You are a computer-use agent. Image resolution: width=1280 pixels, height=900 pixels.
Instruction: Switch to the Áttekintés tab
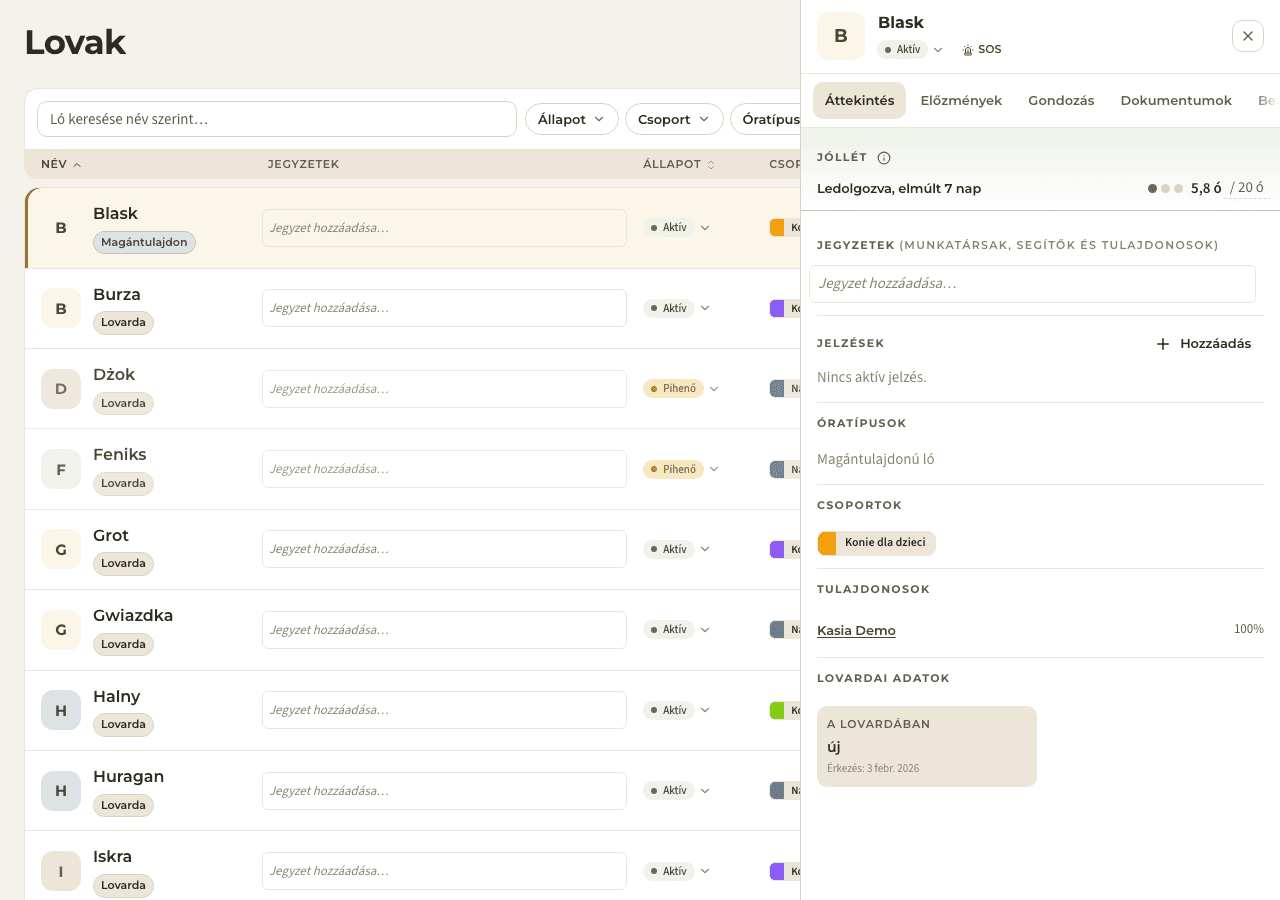860,100
